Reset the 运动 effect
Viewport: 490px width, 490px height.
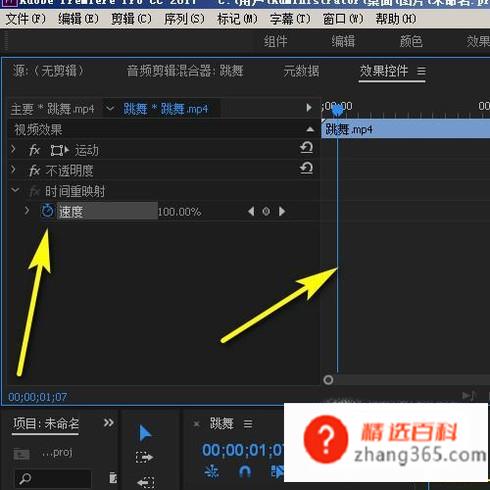[x=306, y=148]
